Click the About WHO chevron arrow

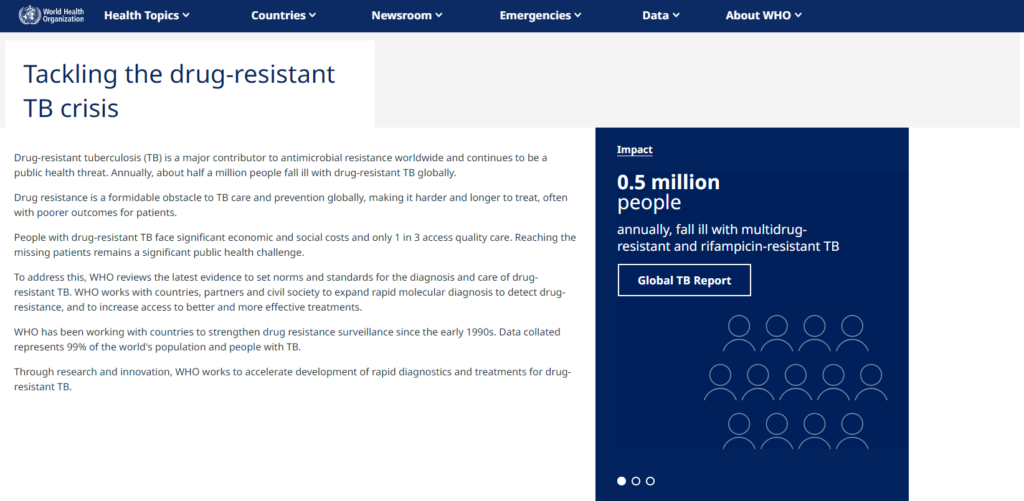coord(798,15)
